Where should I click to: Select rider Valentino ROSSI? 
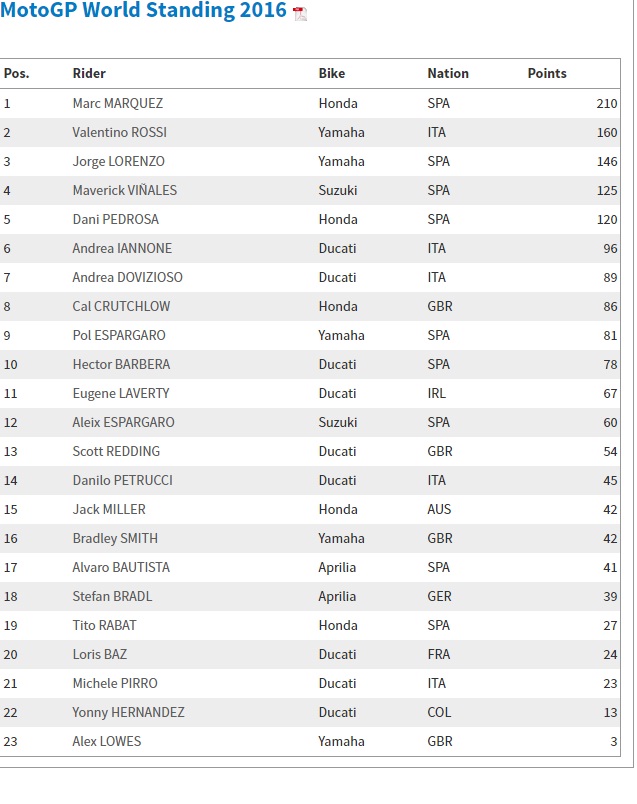click(x=120, y=132)
